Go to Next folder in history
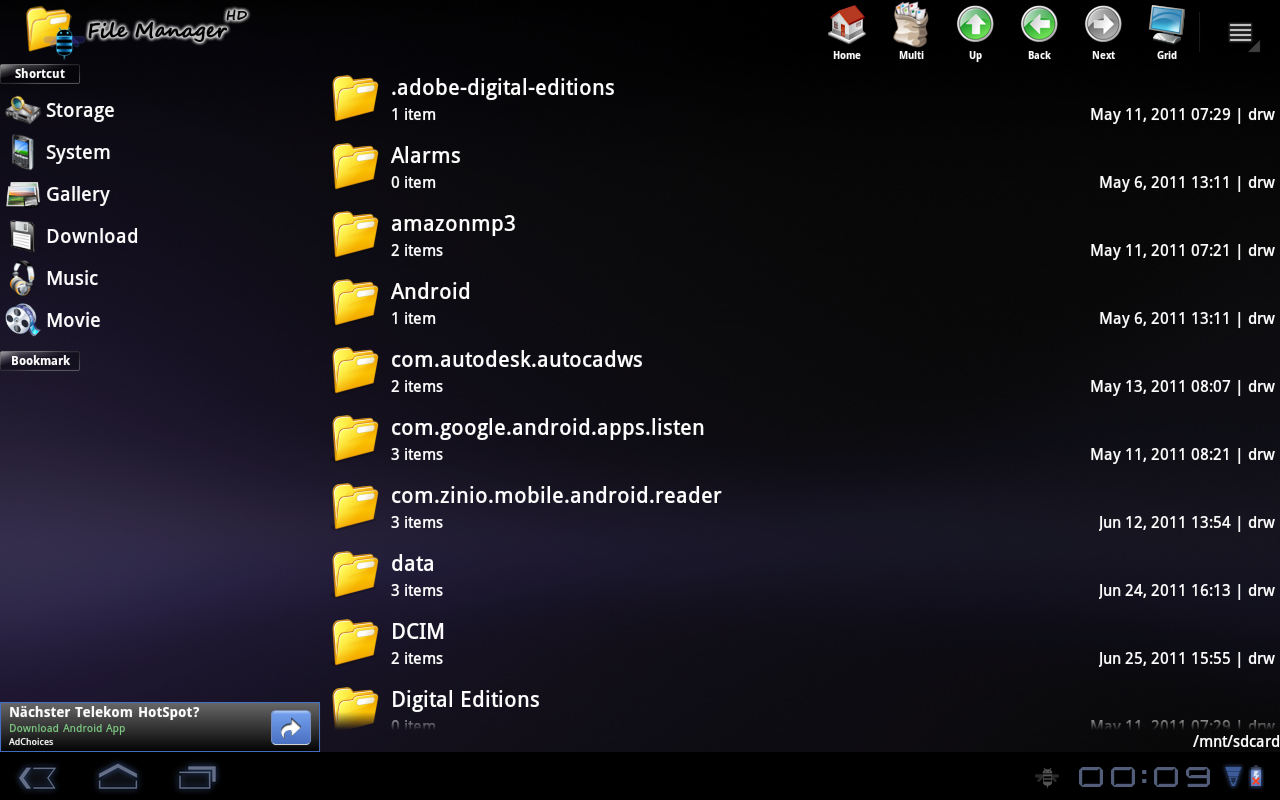The width and height of the screenshot is (1280, 800). [1103, 33]
